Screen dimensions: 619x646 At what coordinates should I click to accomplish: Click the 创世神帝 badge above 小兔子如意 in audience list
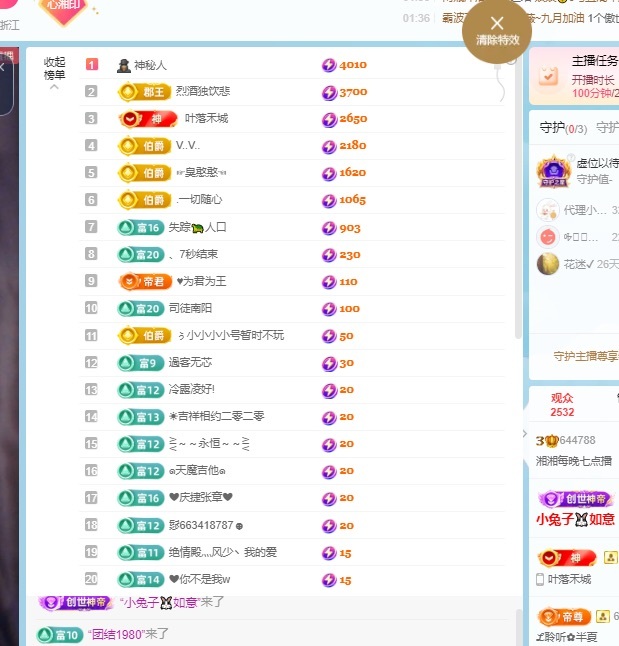pyautogui.click(x=576, y=499)
